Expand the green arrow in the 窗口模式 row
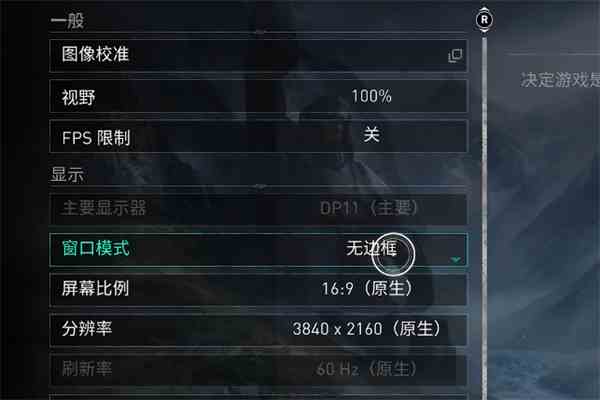 tap(455, 260)
